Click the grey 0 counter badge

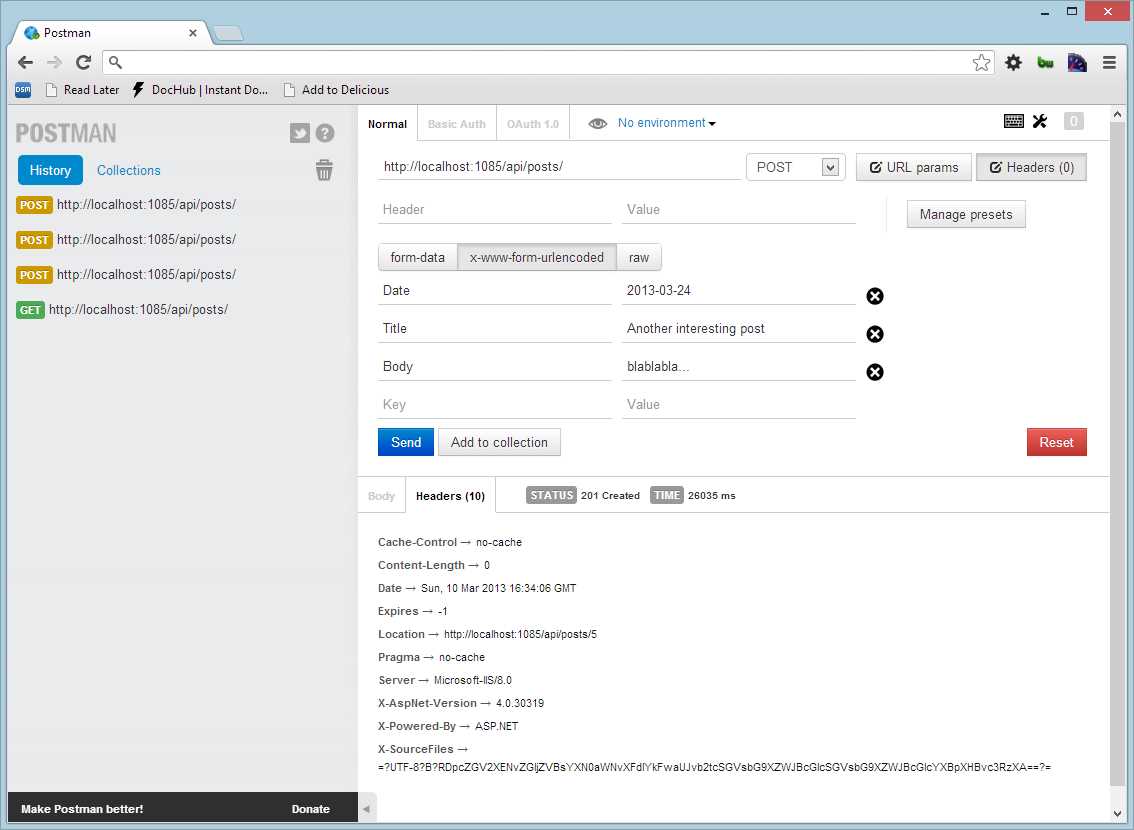click(x=1074, y=121)
